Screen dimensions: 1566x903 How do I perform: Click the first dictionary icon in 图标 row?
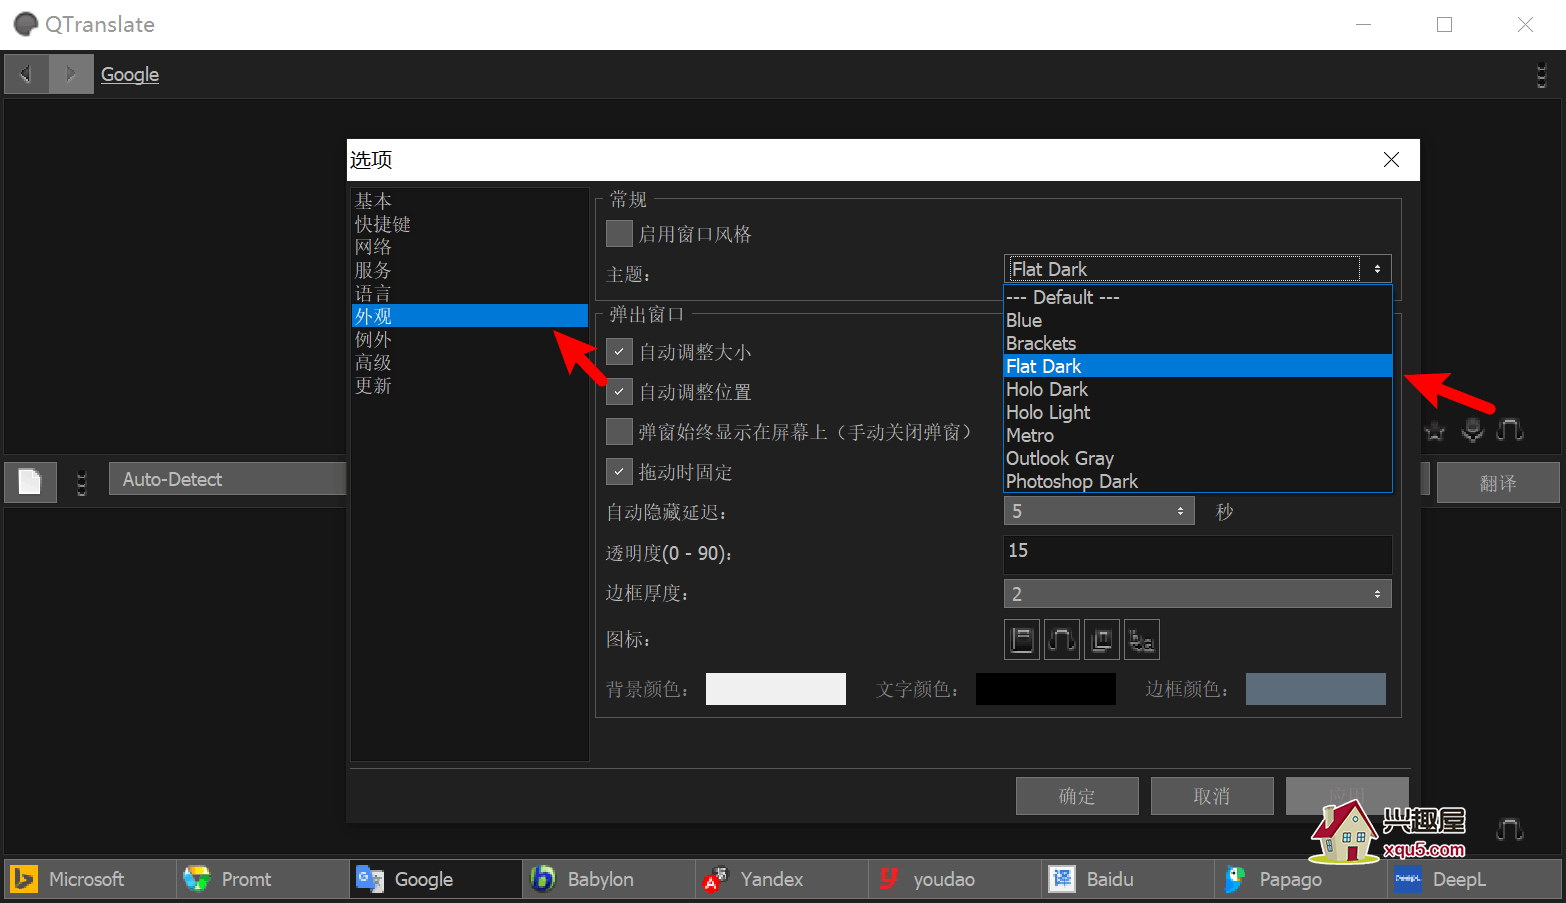[x=1021, y=640]
